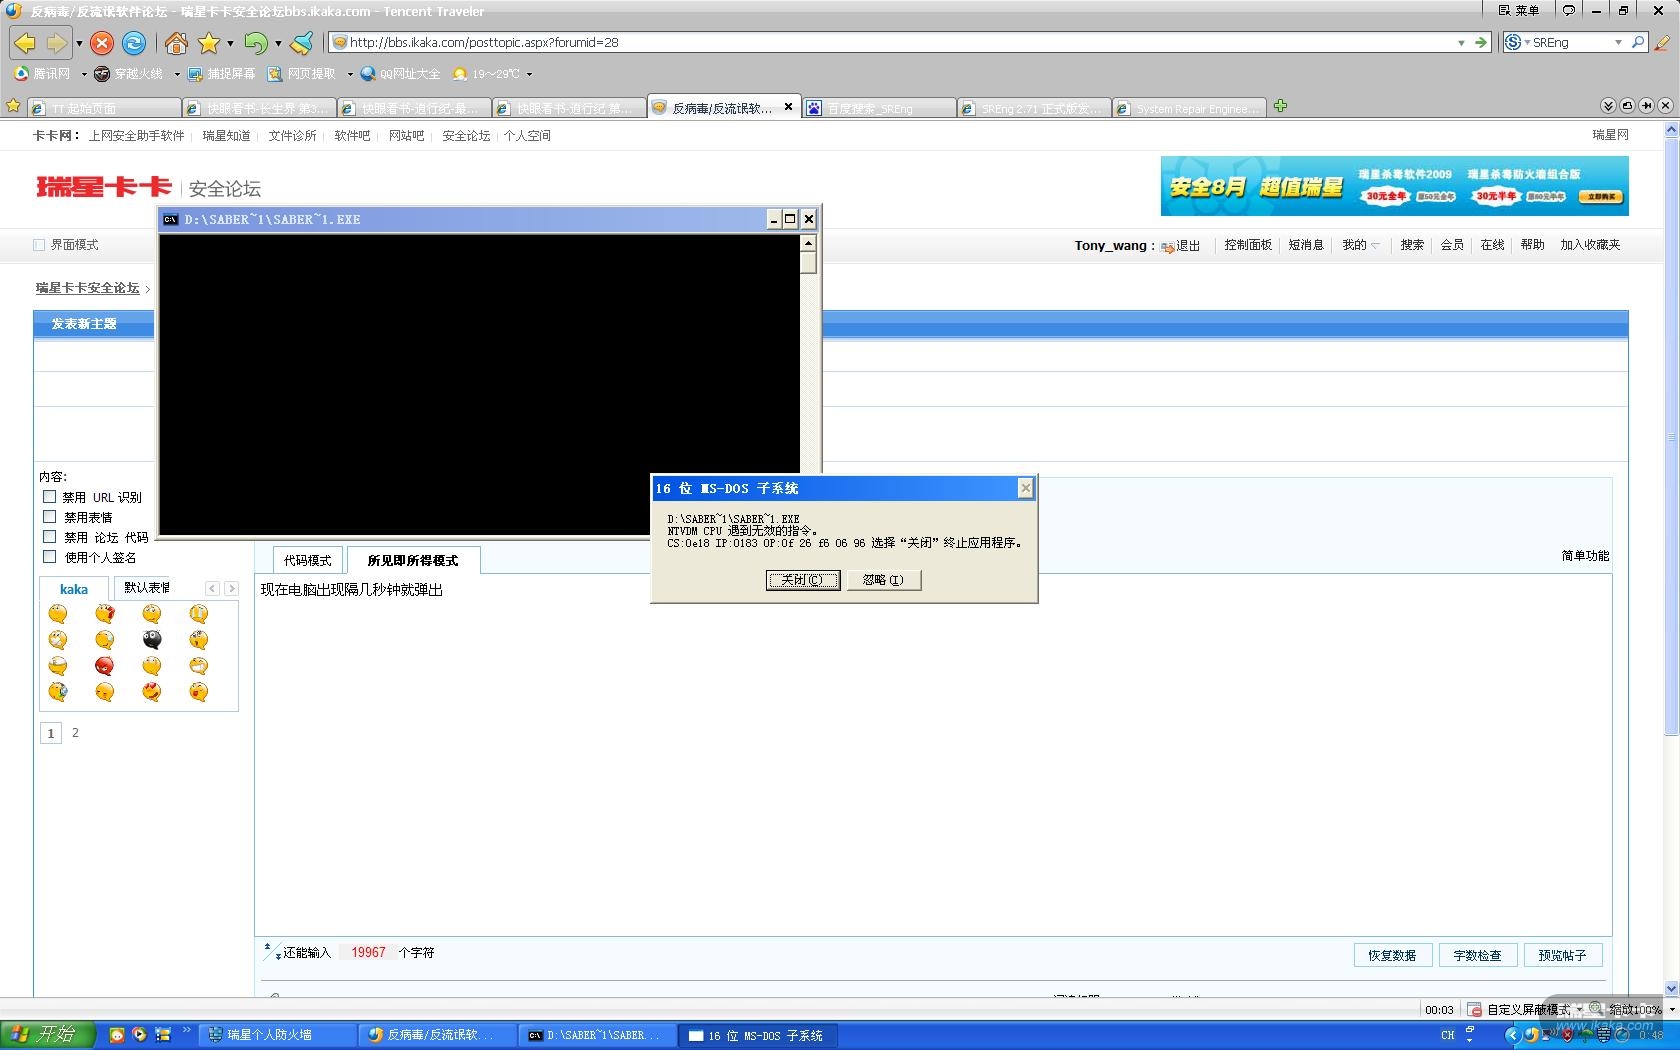Expand the SREng search history dropdown

[1618, 43]
